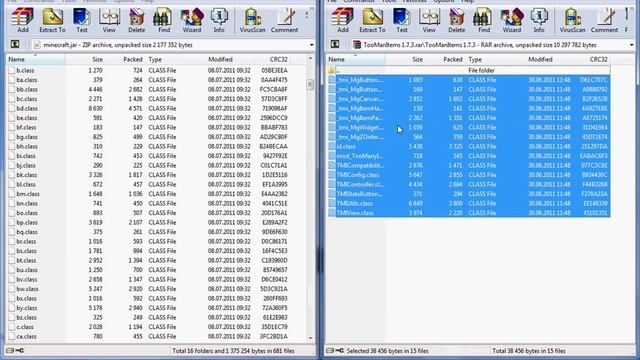640x360 pixels.
Task: Run VirusScan in TooManyItems window
Action: (x=572, y=20)
